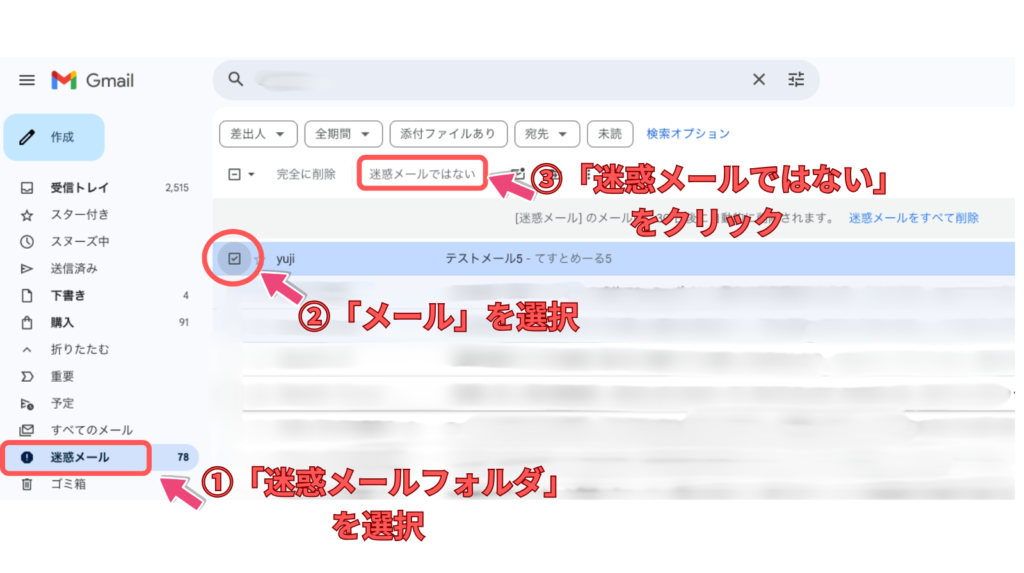Viewport: 1024px width, 573px height.
Task: Open the main menu hamburger icon
Action: pos(27,80)
